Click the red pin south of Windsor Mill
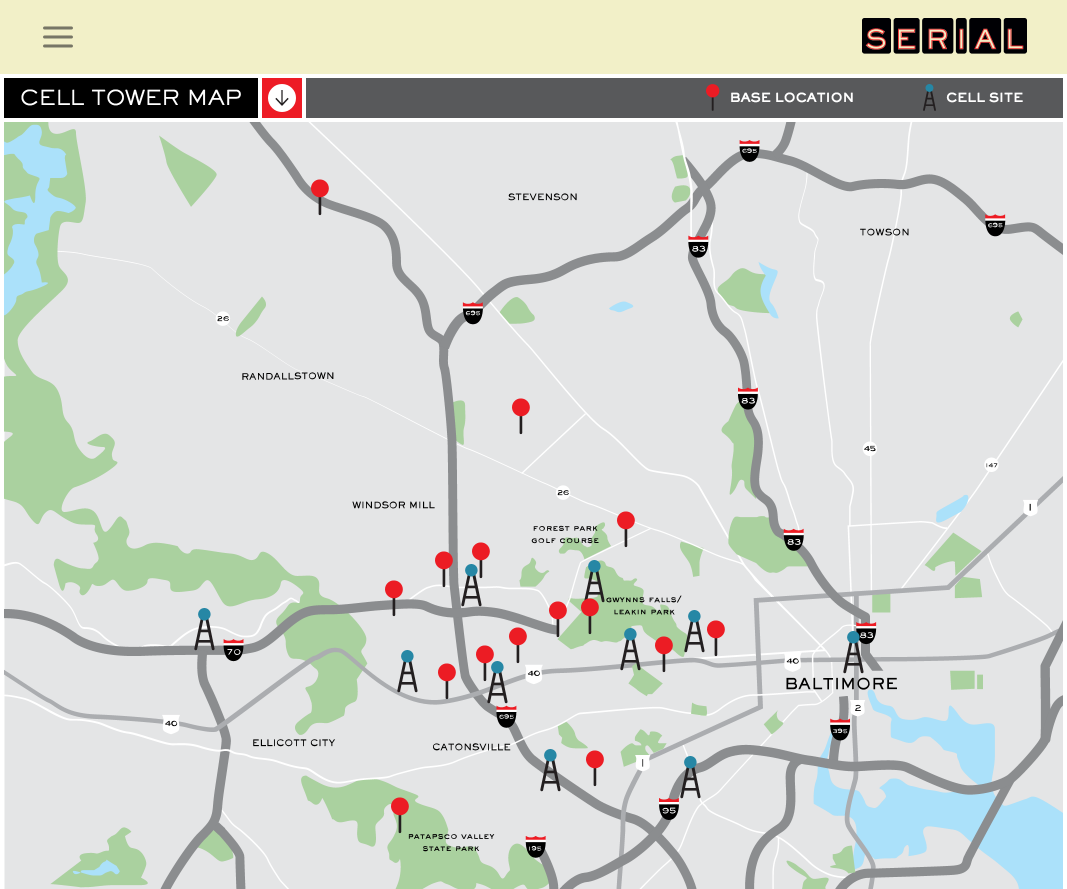Image resolution: width=1067 pixels, height=889 pixels. (394, 591)
